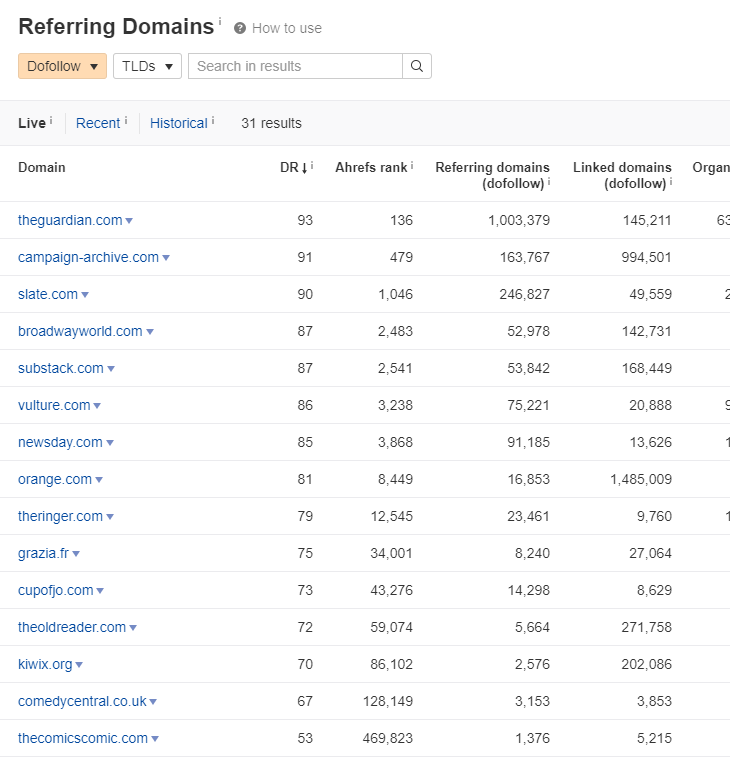Open kiwix.org domain link
Screen dimensions: 730x760
coord(45,664)
